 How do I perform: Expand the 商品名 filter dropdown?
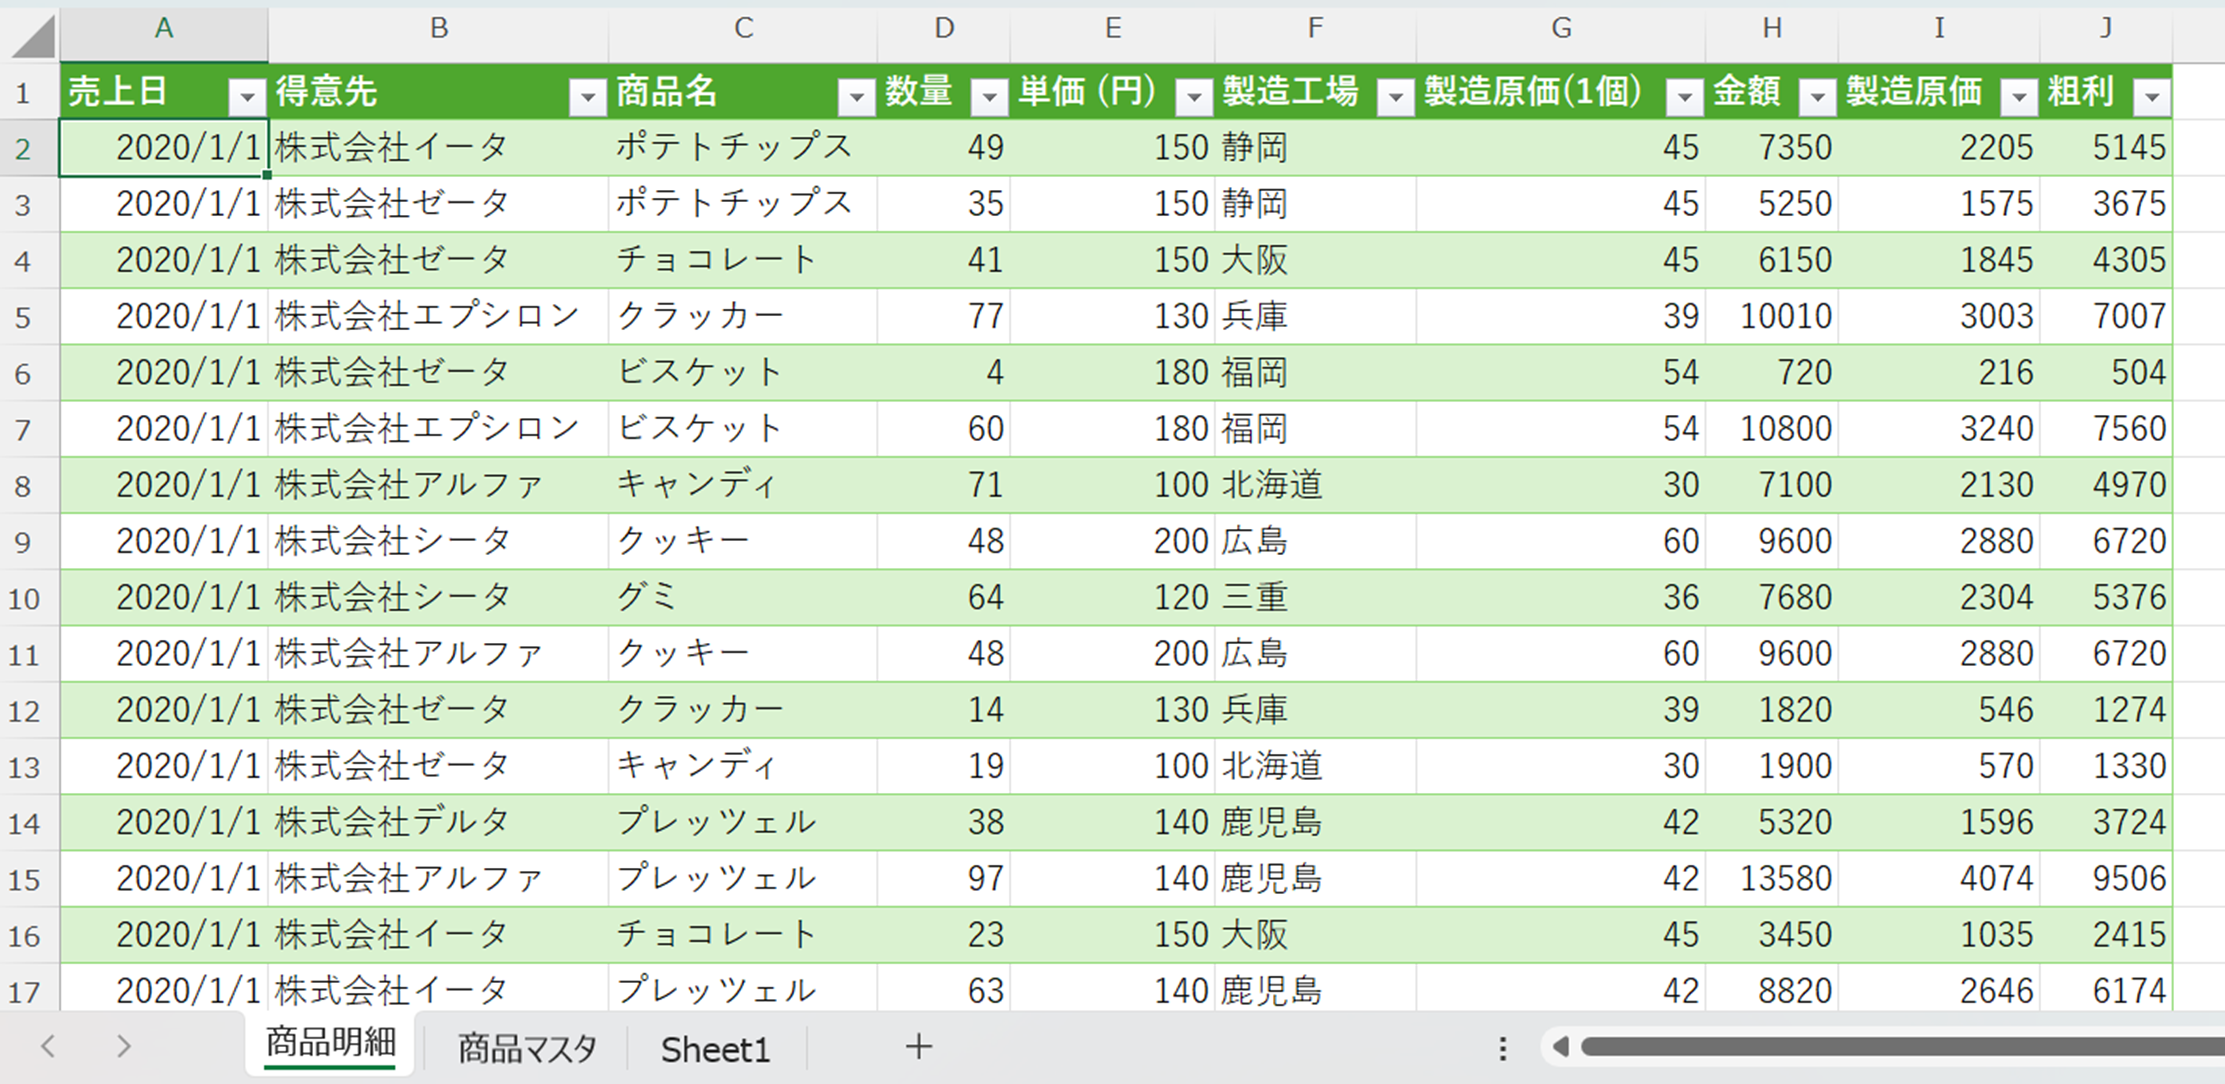tap(856, 96)
